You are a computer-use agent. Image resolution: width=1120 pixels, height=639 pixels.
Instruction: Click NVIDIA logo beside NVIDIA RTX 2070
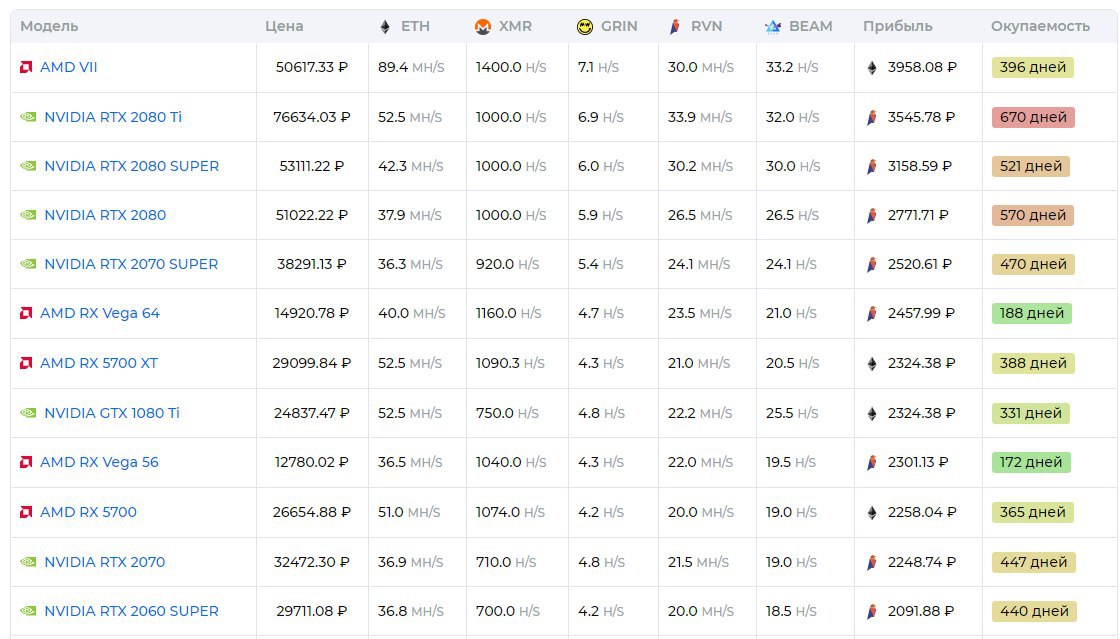pos(28,562)
